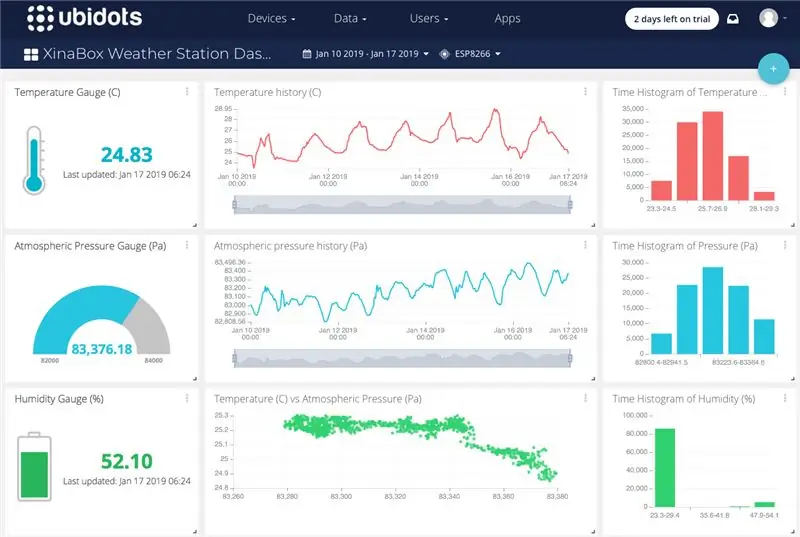The height and width of the screenshot is (537, 800).
Task: Click the 2 days left on trial button
Action: pos(671,19)
